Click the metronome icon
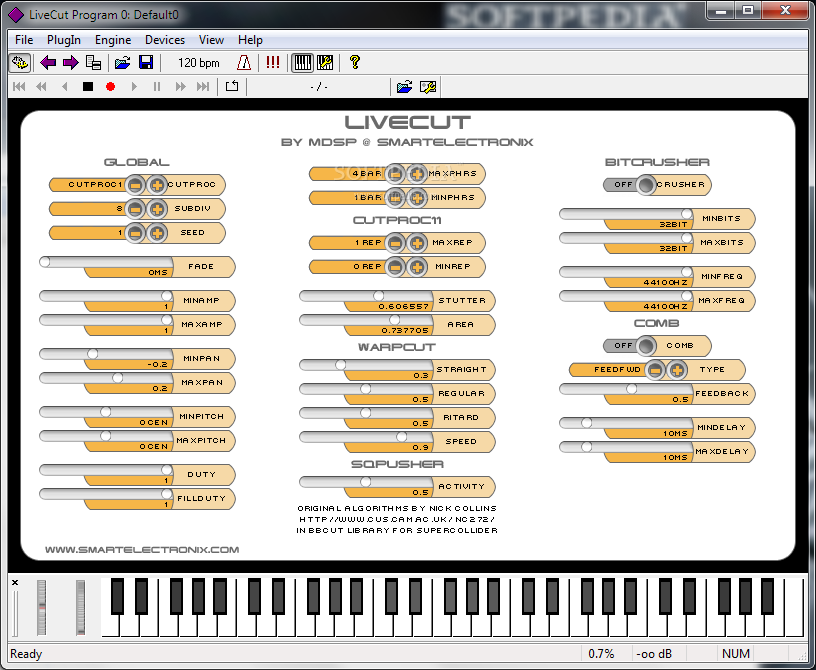Viewport: 816px width, 670px height. point(244,62)
